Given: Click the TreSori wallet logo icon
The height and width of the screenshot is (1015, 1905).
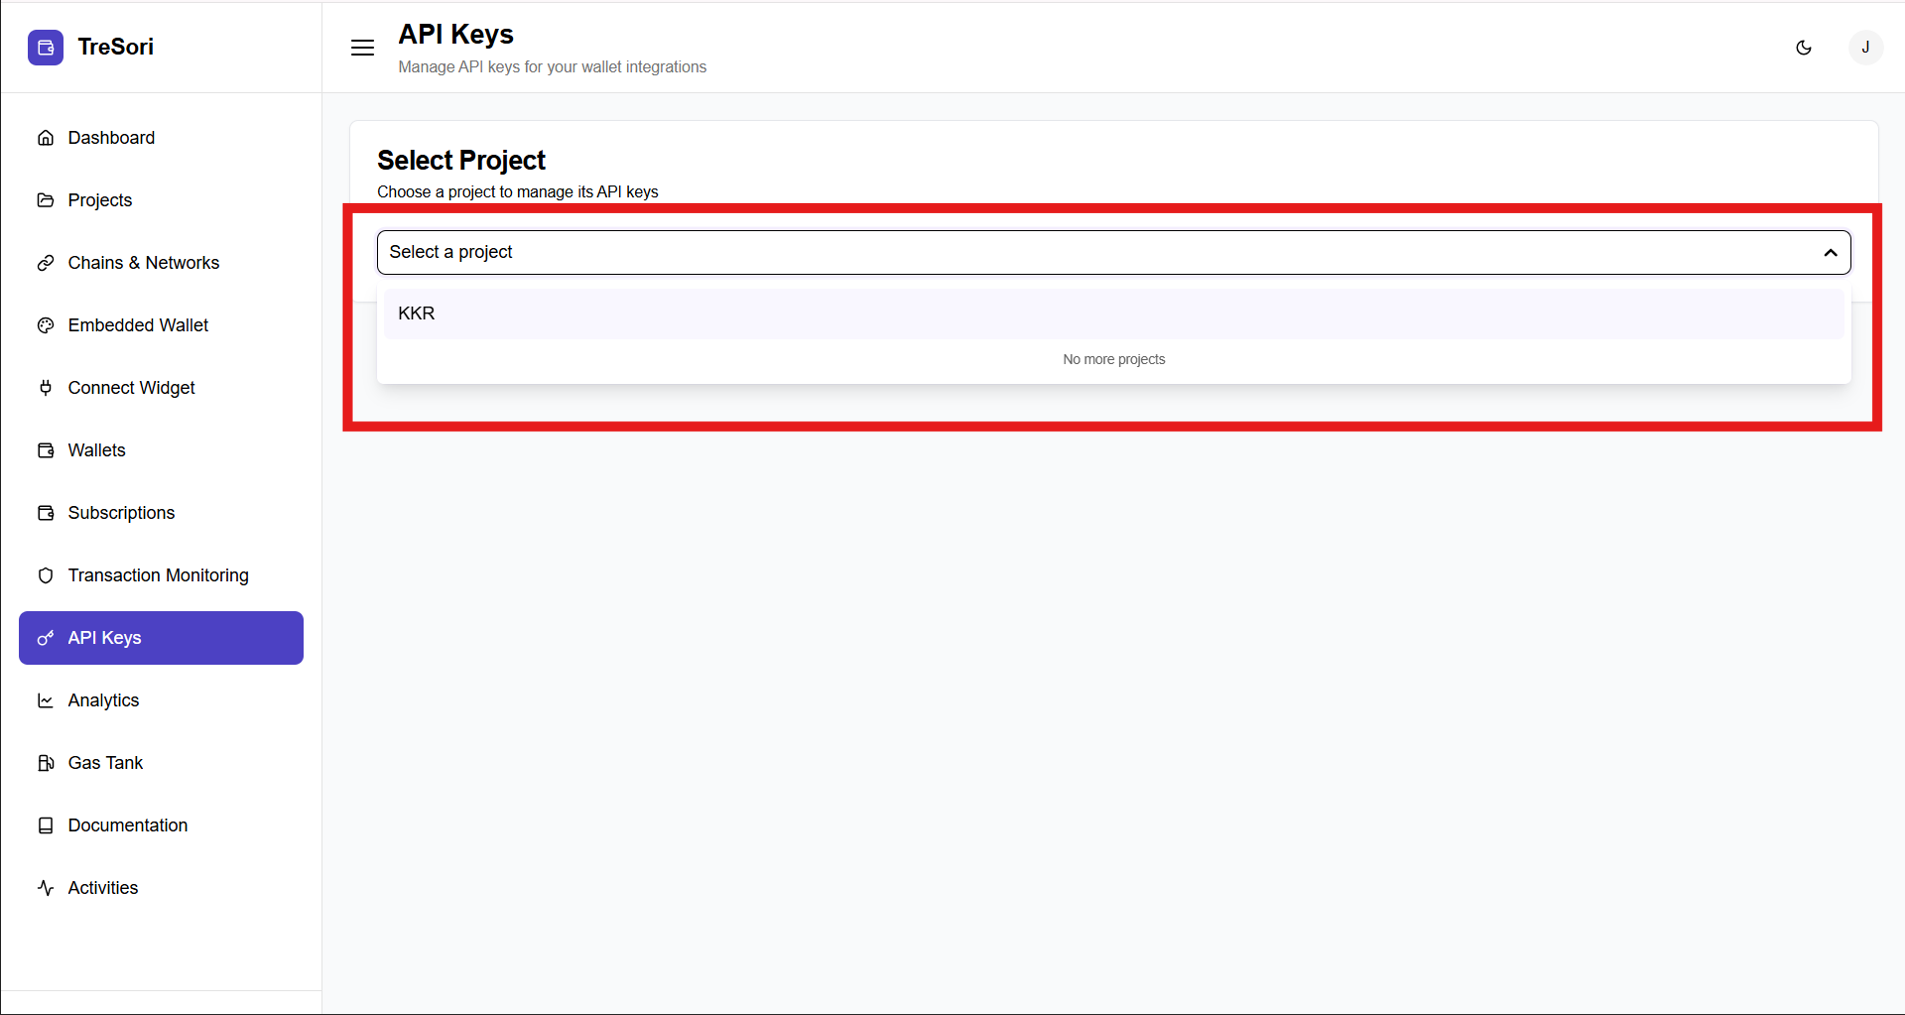Looking at the screenshot, I should [45, 47].
